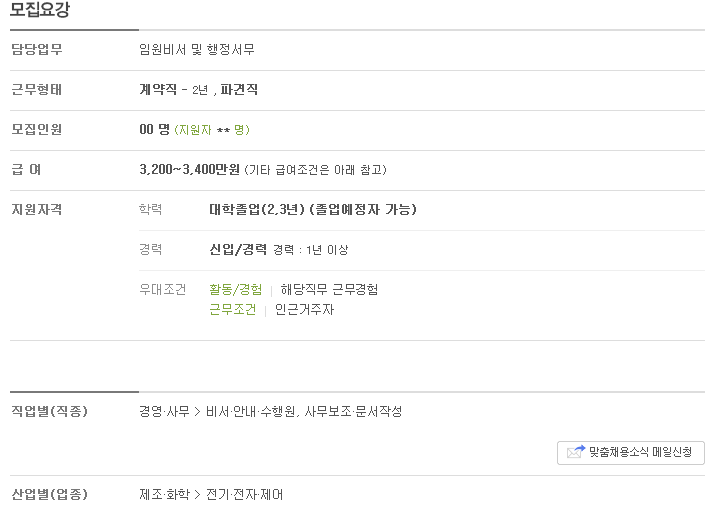Open the 활동/경험 preference link
This screenshot has height=515, width=706.
pos(235,289)
